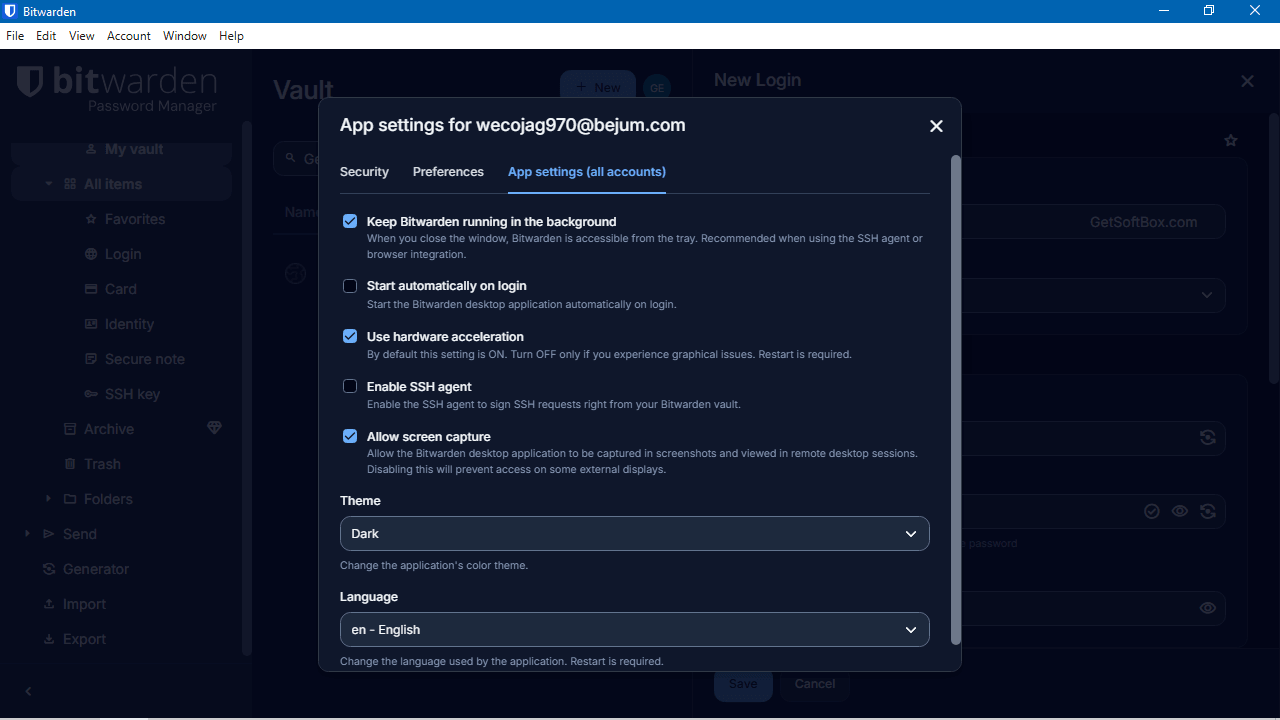This screenshot has width=1280, height=720.
Task: Open the Edit menu
Action: (x=46, y=36)
